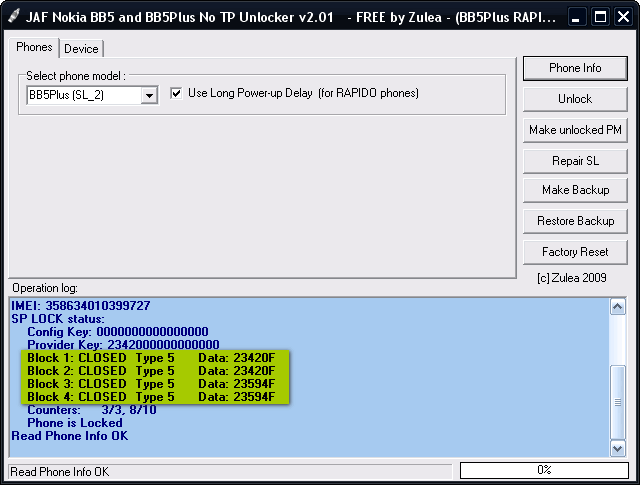The width and height of the screenshot is (640, 485).
Task: Click the operation log scroll down arrow
Action: [618, 449]
